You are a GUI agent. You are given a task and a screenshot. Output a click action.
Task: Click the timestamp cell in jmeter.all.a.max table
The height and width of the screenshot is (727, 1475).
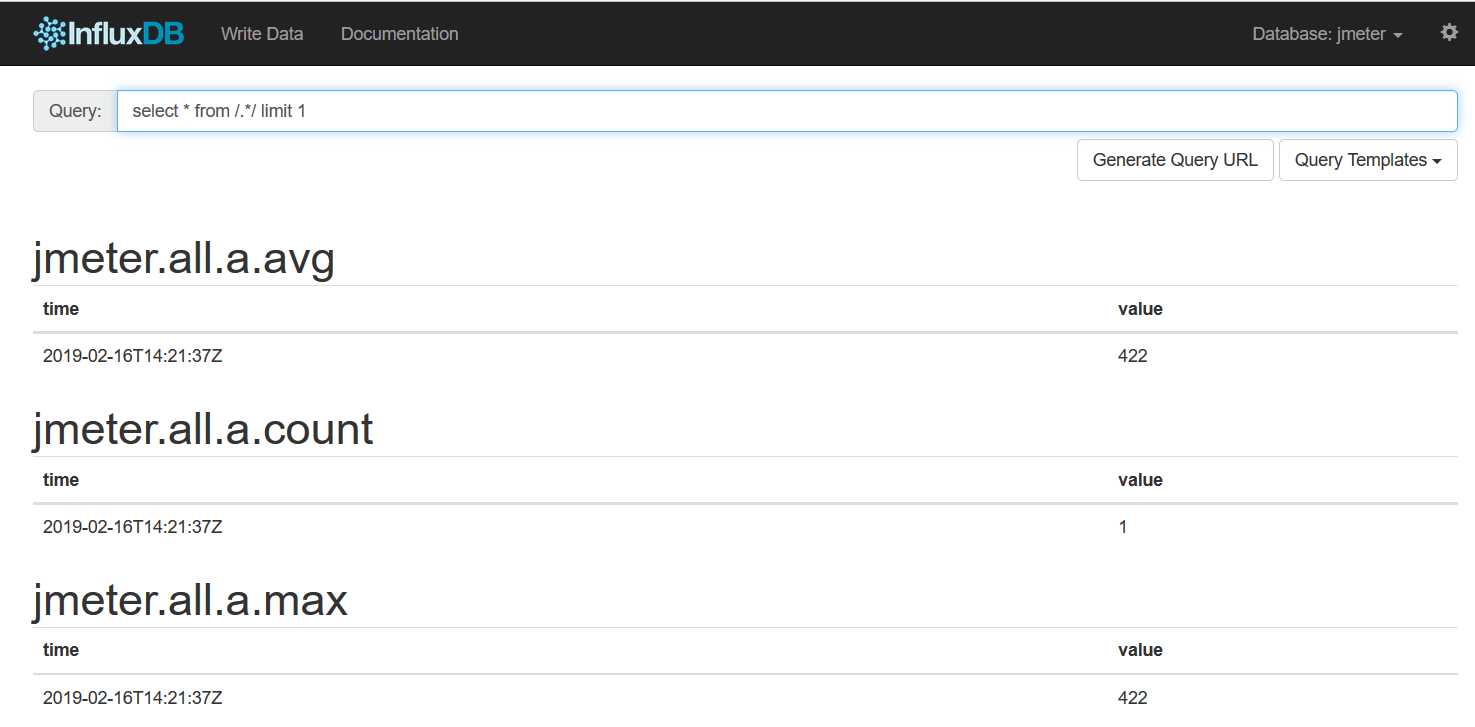132,697
